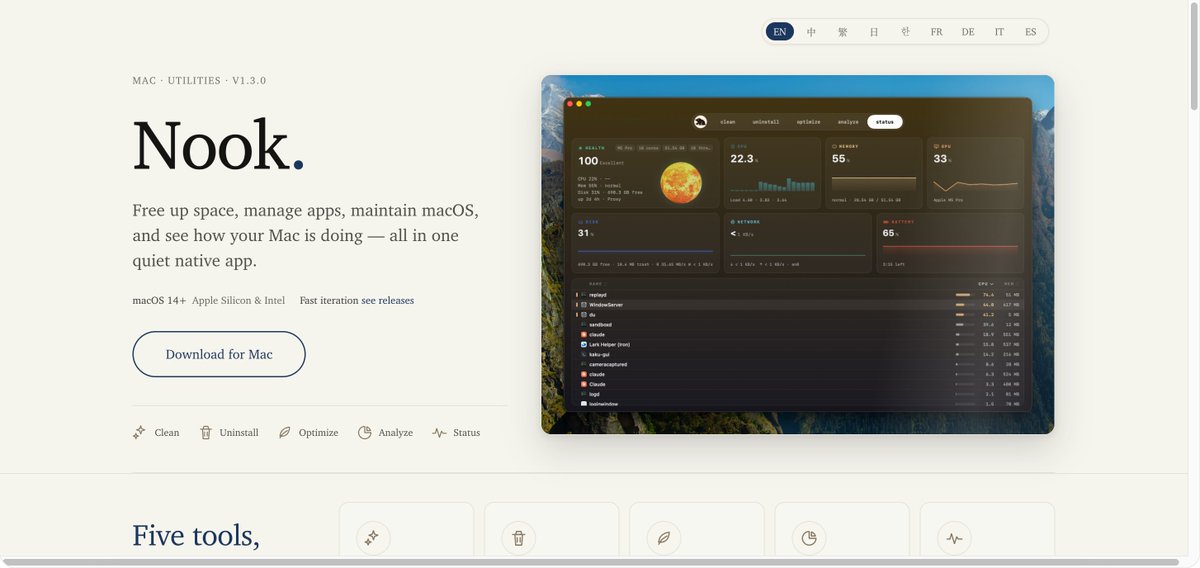This screenshot has height=568, width=1200.
Task: Select the optimize tab in app preview
Action: click(x=809, y=122)
